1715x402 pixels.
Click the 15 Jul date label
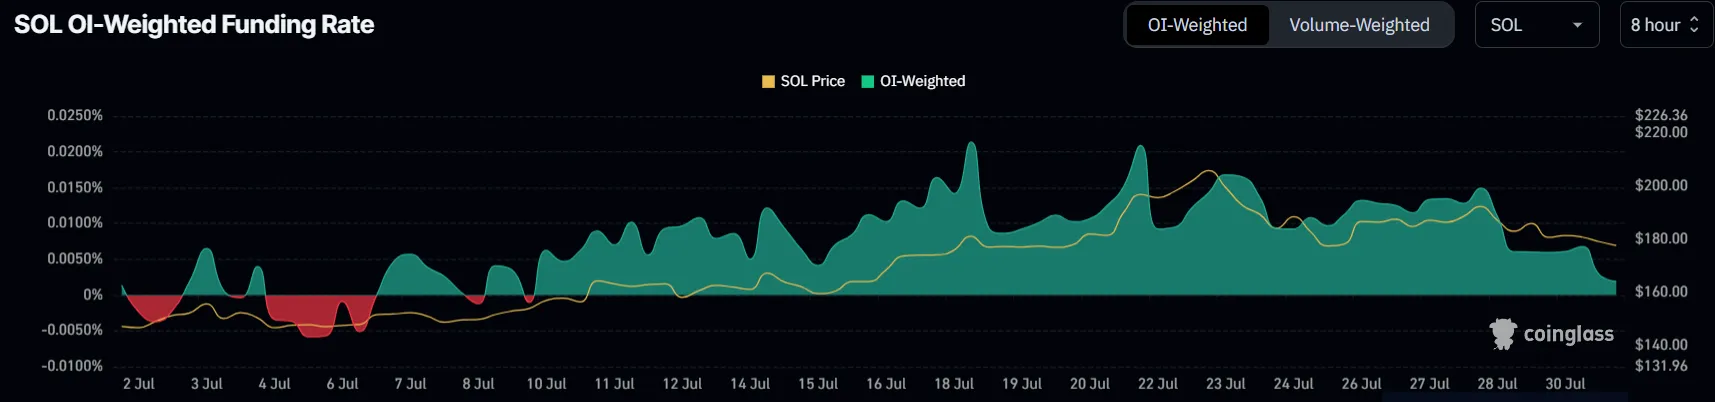pos(818,384)
